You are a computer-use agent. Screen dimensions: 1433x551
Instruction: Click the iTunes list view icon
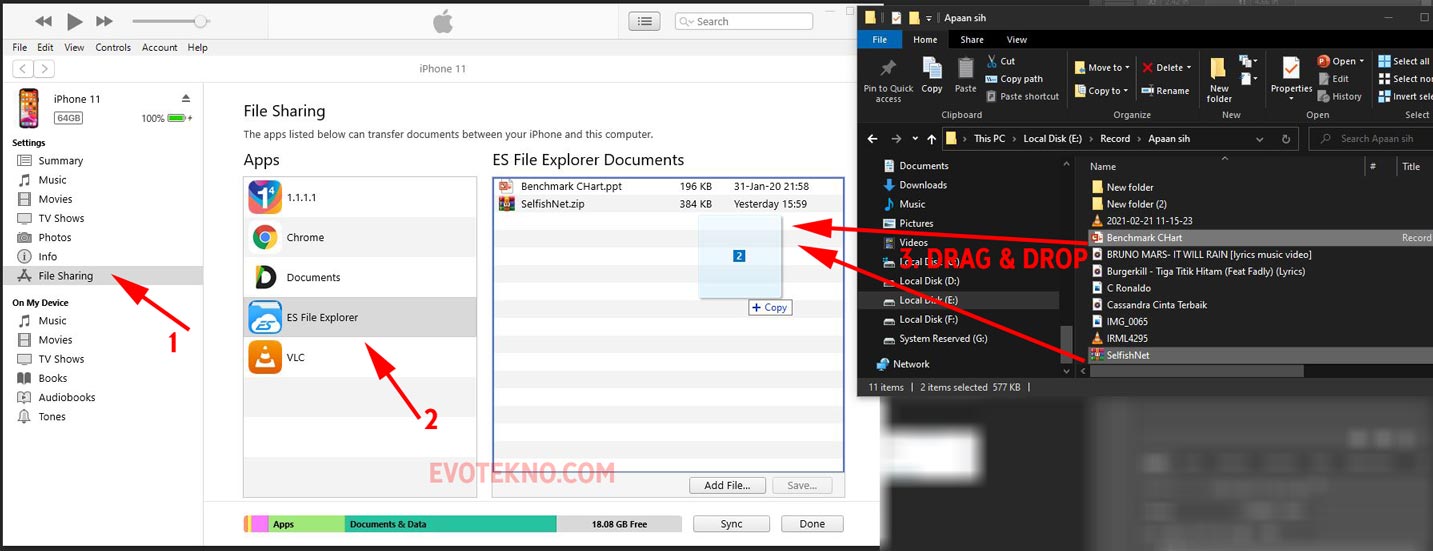click(x=644, y=21)
